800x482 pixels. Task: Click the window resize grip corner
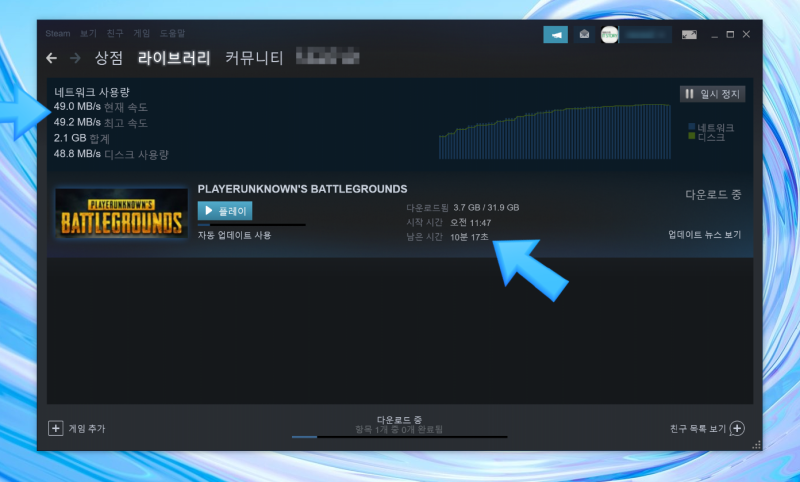point(756,445)
